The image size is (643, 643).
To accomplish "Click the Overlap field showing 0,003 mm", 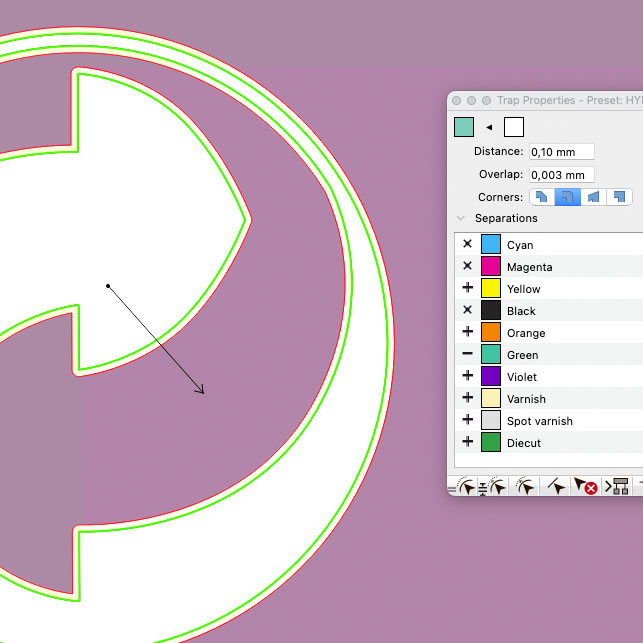I will pyautogui.click(x=562, y=175).
